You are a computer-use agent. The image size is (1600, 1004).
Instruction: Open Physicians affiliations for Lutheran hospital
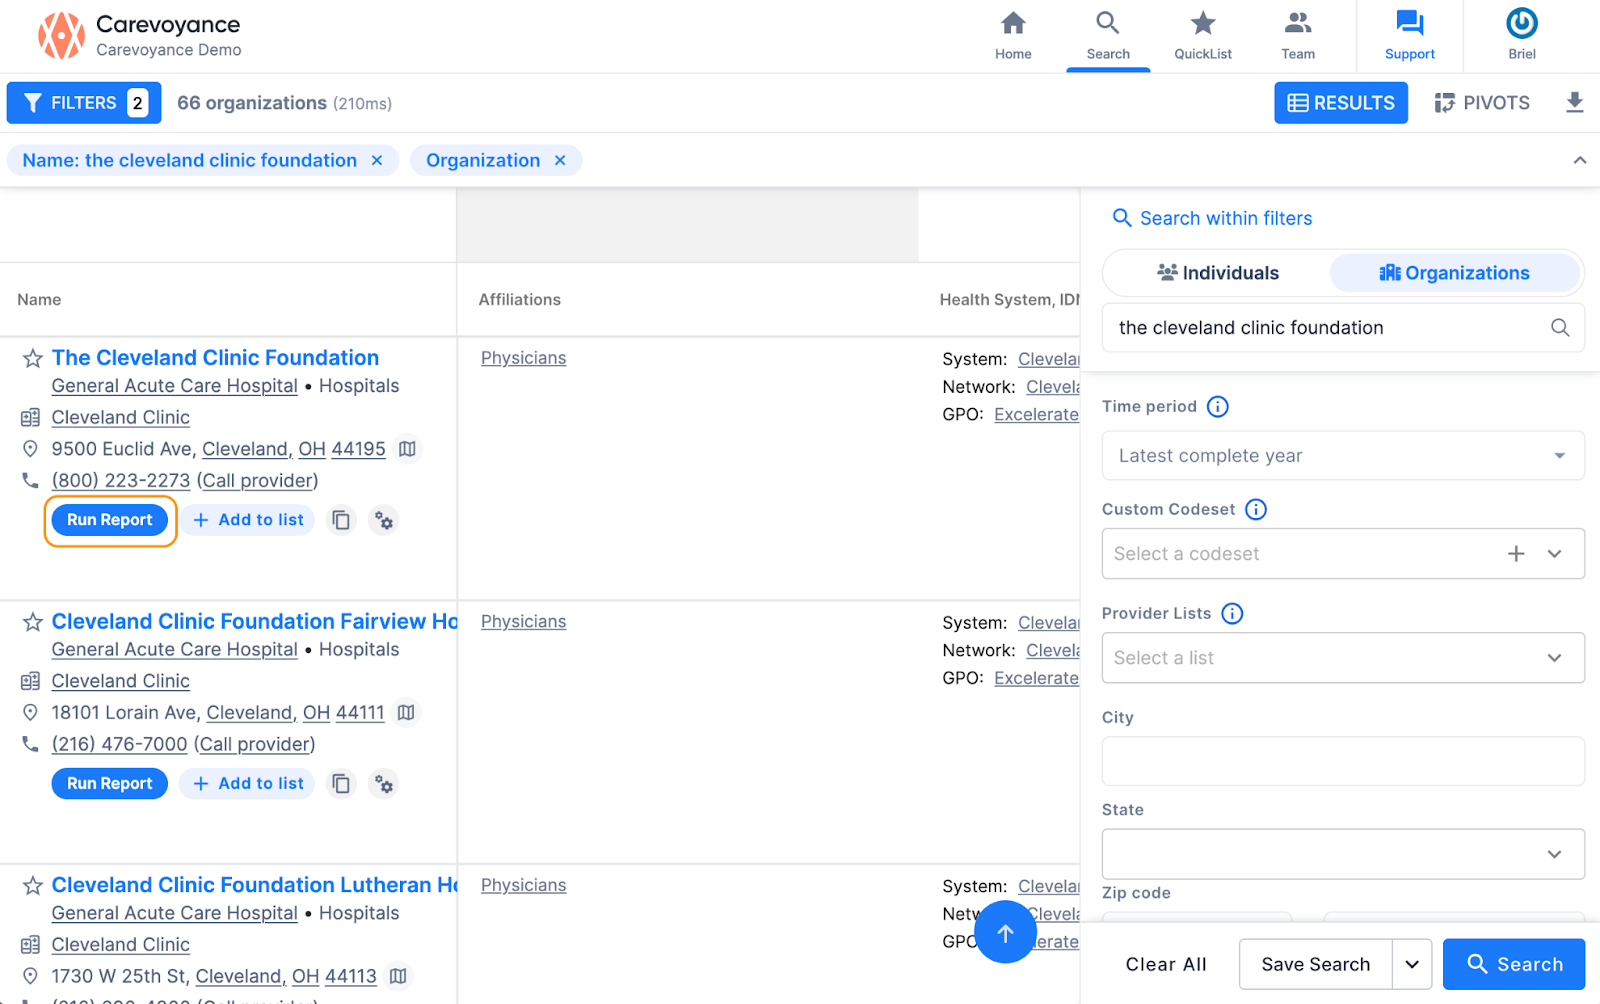[523, 885]
